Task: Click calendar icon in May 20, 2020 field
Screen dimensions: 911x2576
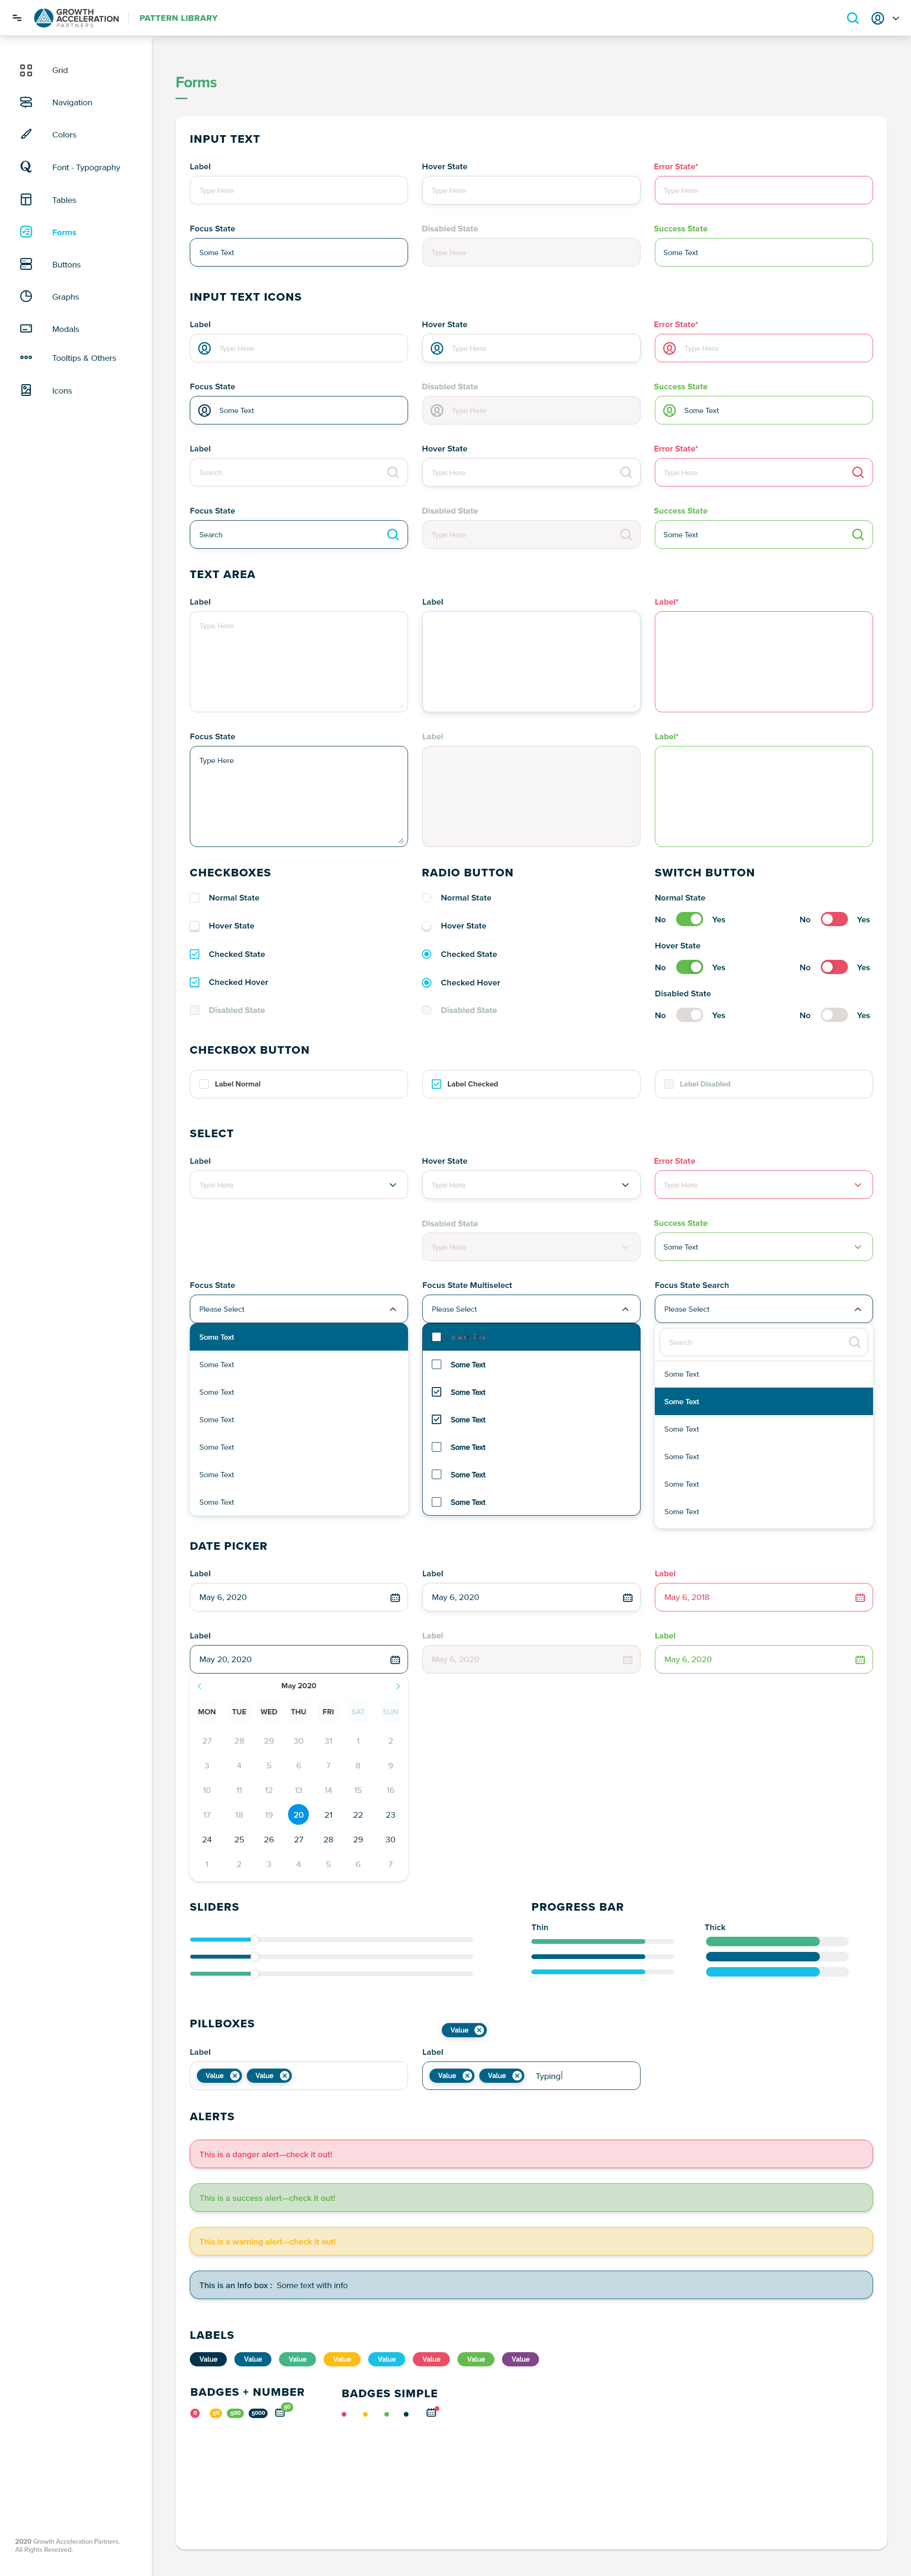Action: point(395,1660)
